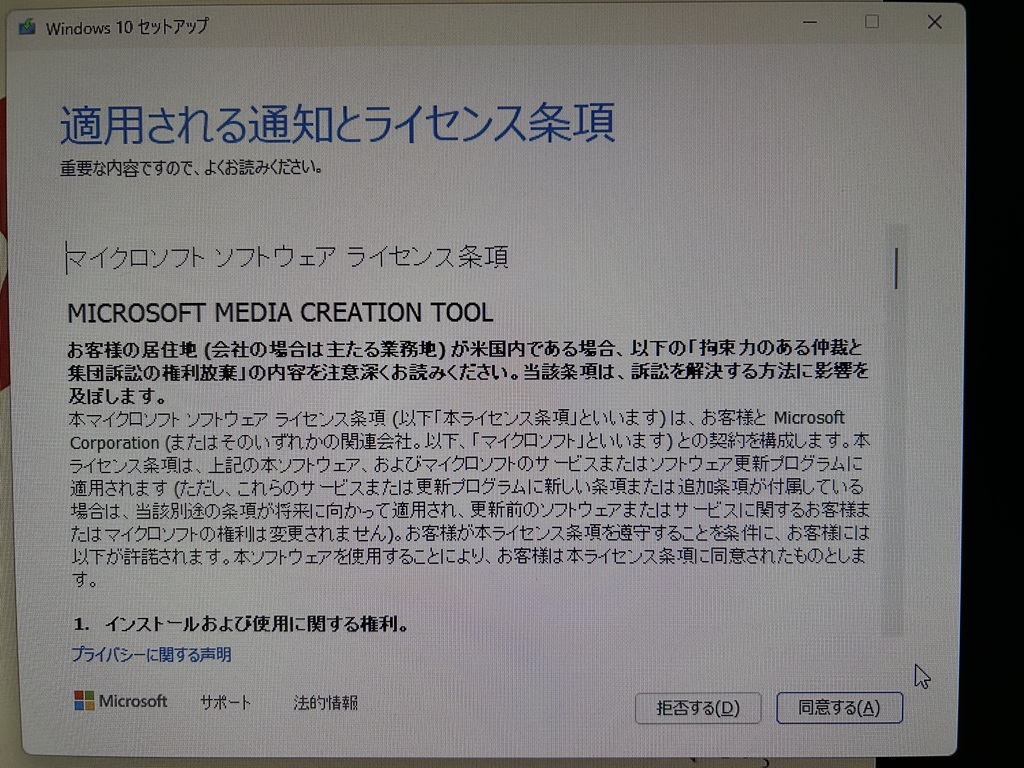Click the title text Windows 10 セットアップ
The width and height of the screenshot is (1024, 768).
point(127,27)
